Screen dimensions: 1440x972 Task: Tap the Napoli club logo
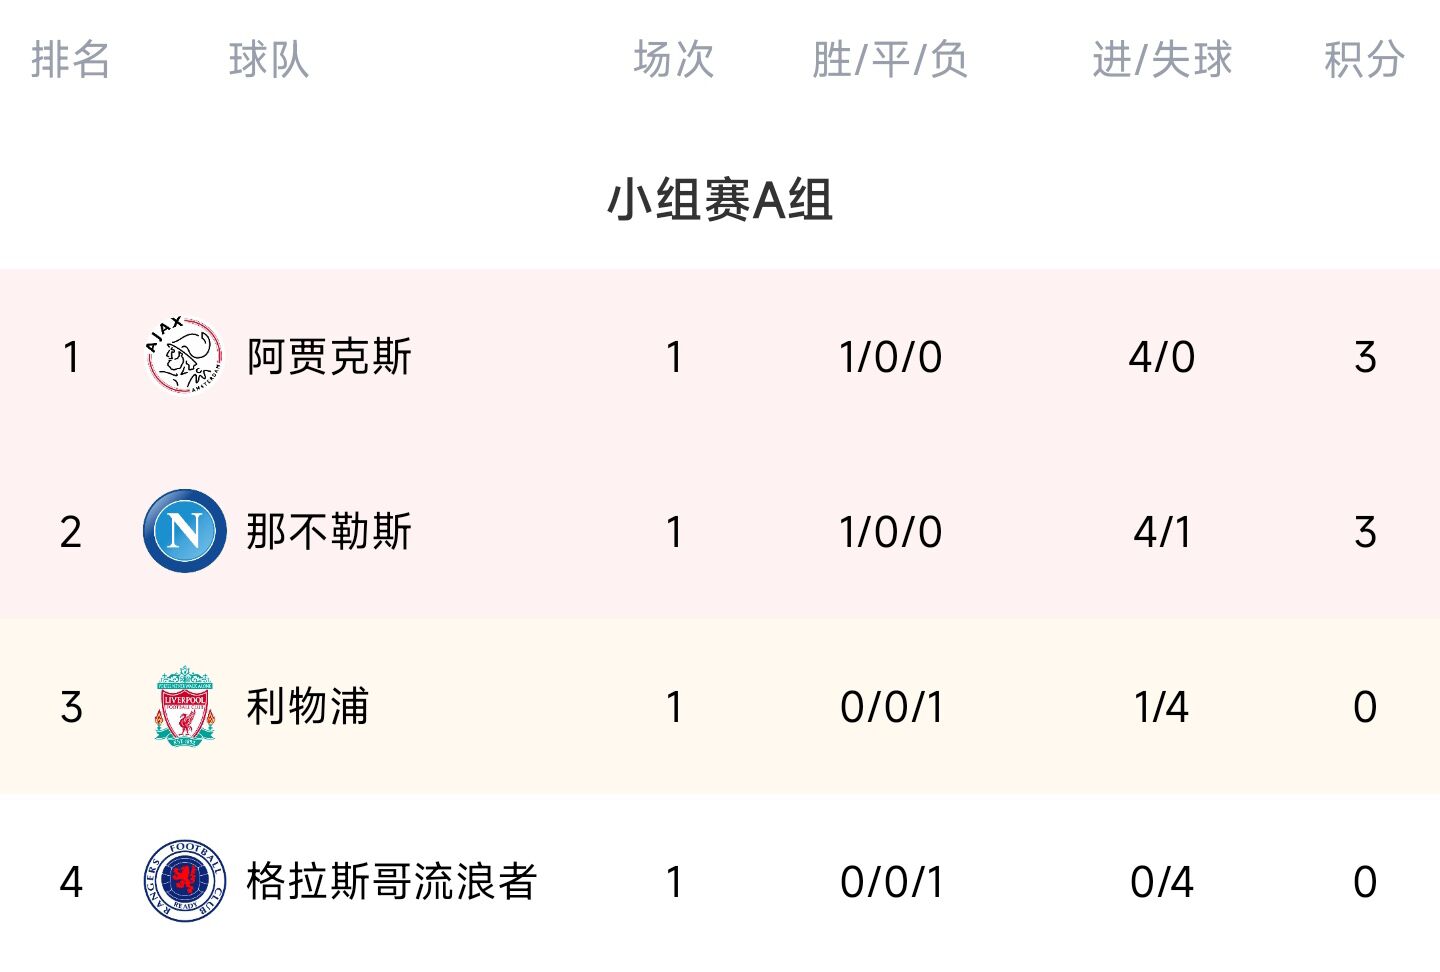pyautogui.click(x=184, y=531)
